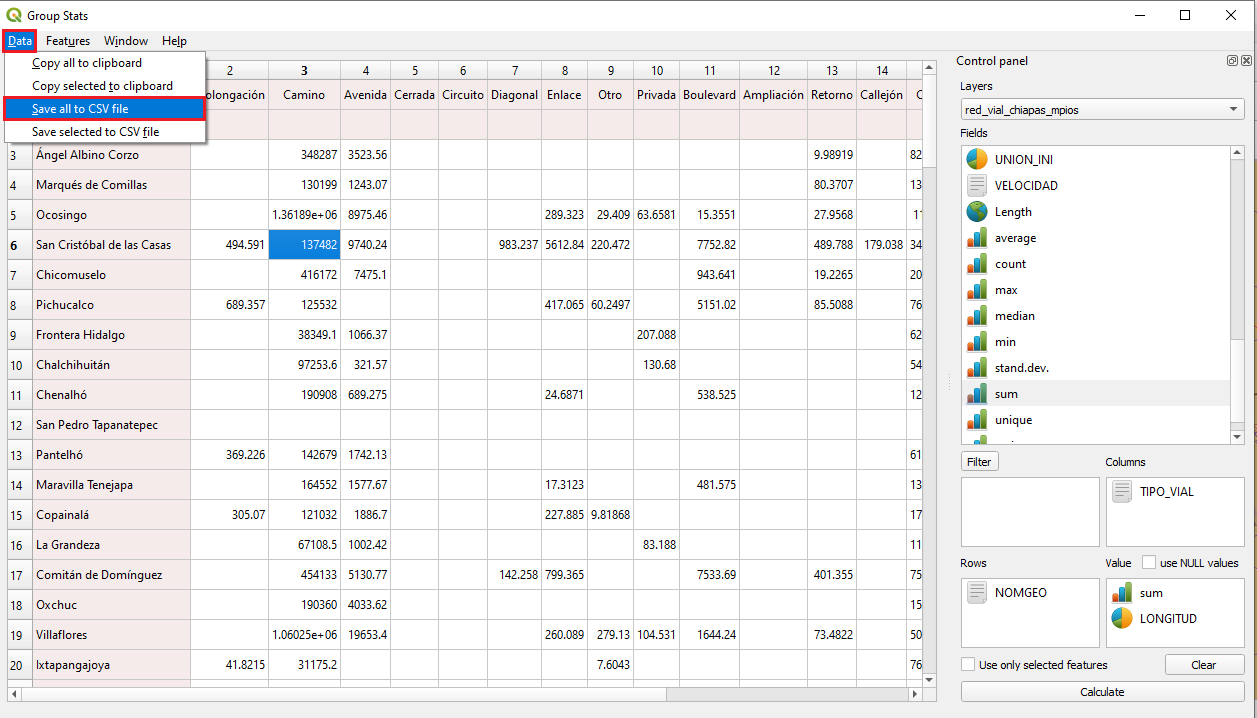Click the Filter button
Image resolution: width=1257 pixels, height=718 pixels.
tap(979, 462)
